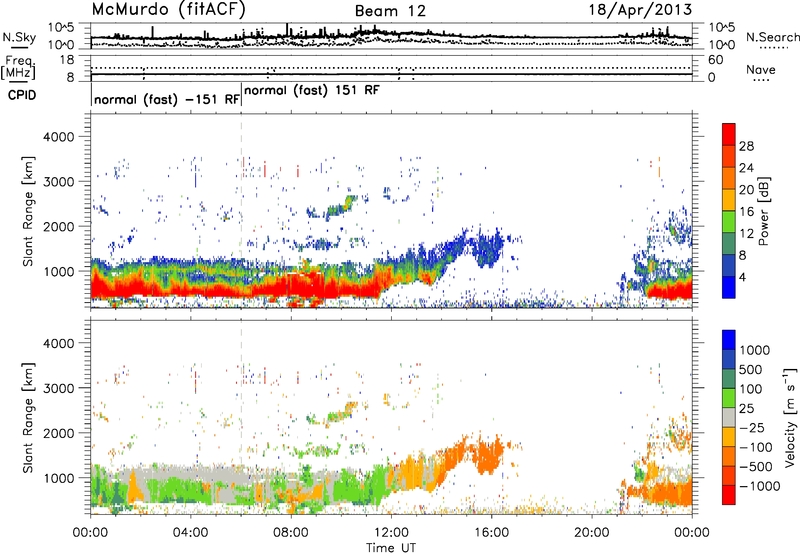800x554 pixels.
Task: Click the 4000 tick of power panel
Action: pyautogui.click(x=60, y=137)
